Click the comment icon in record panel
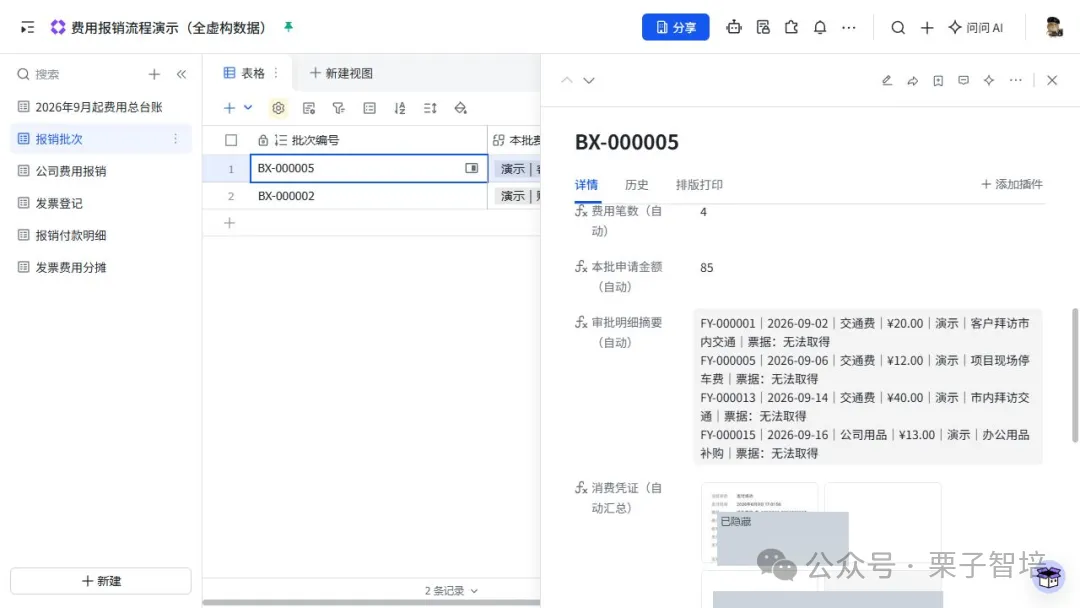The height and width of the screenshot is (608, 1080). [964, 81]
